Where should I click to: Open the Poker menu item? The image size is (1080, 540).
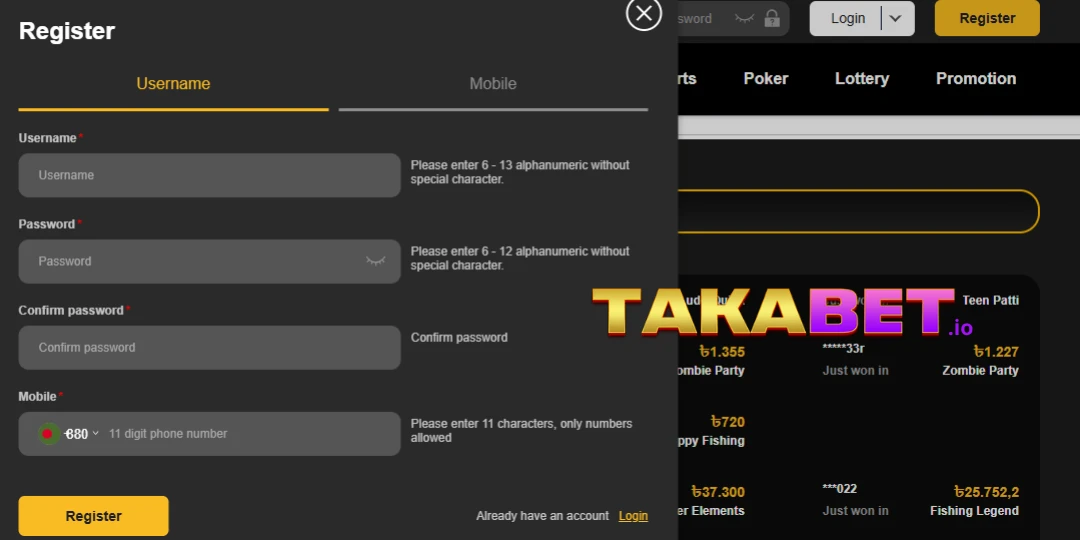click(766, 79)
